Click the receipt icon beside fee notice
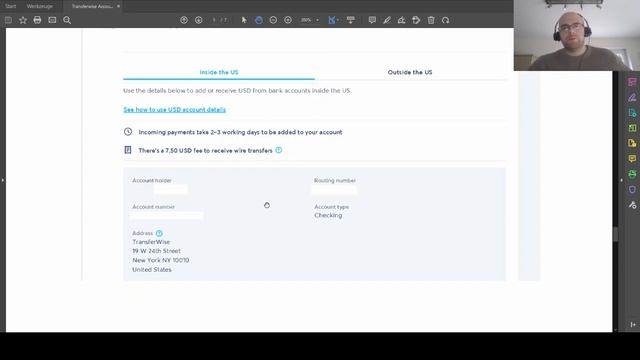The height and width of the screenshot is (360, 640). coord(128,150)
